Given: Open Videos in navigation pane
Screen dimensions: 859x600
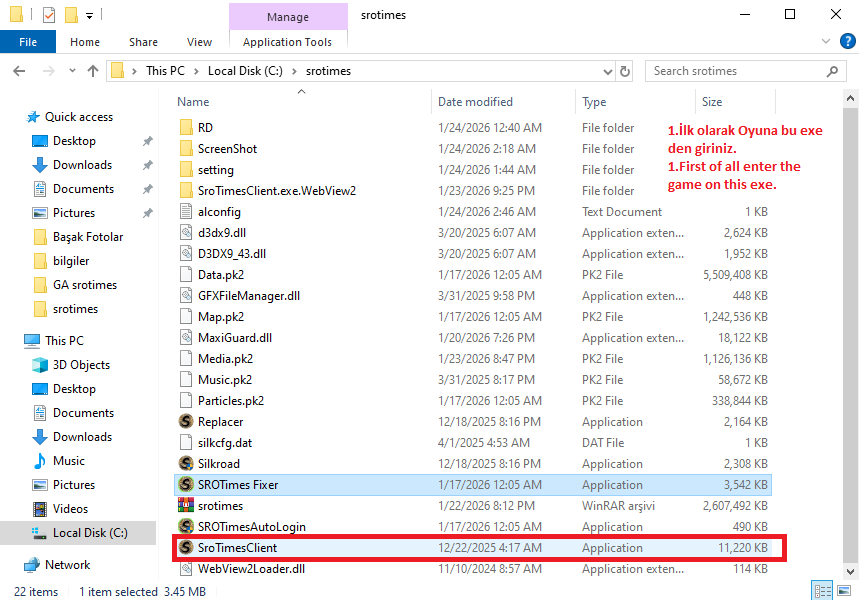Looking at the screenshot, I should pos(61,508).
